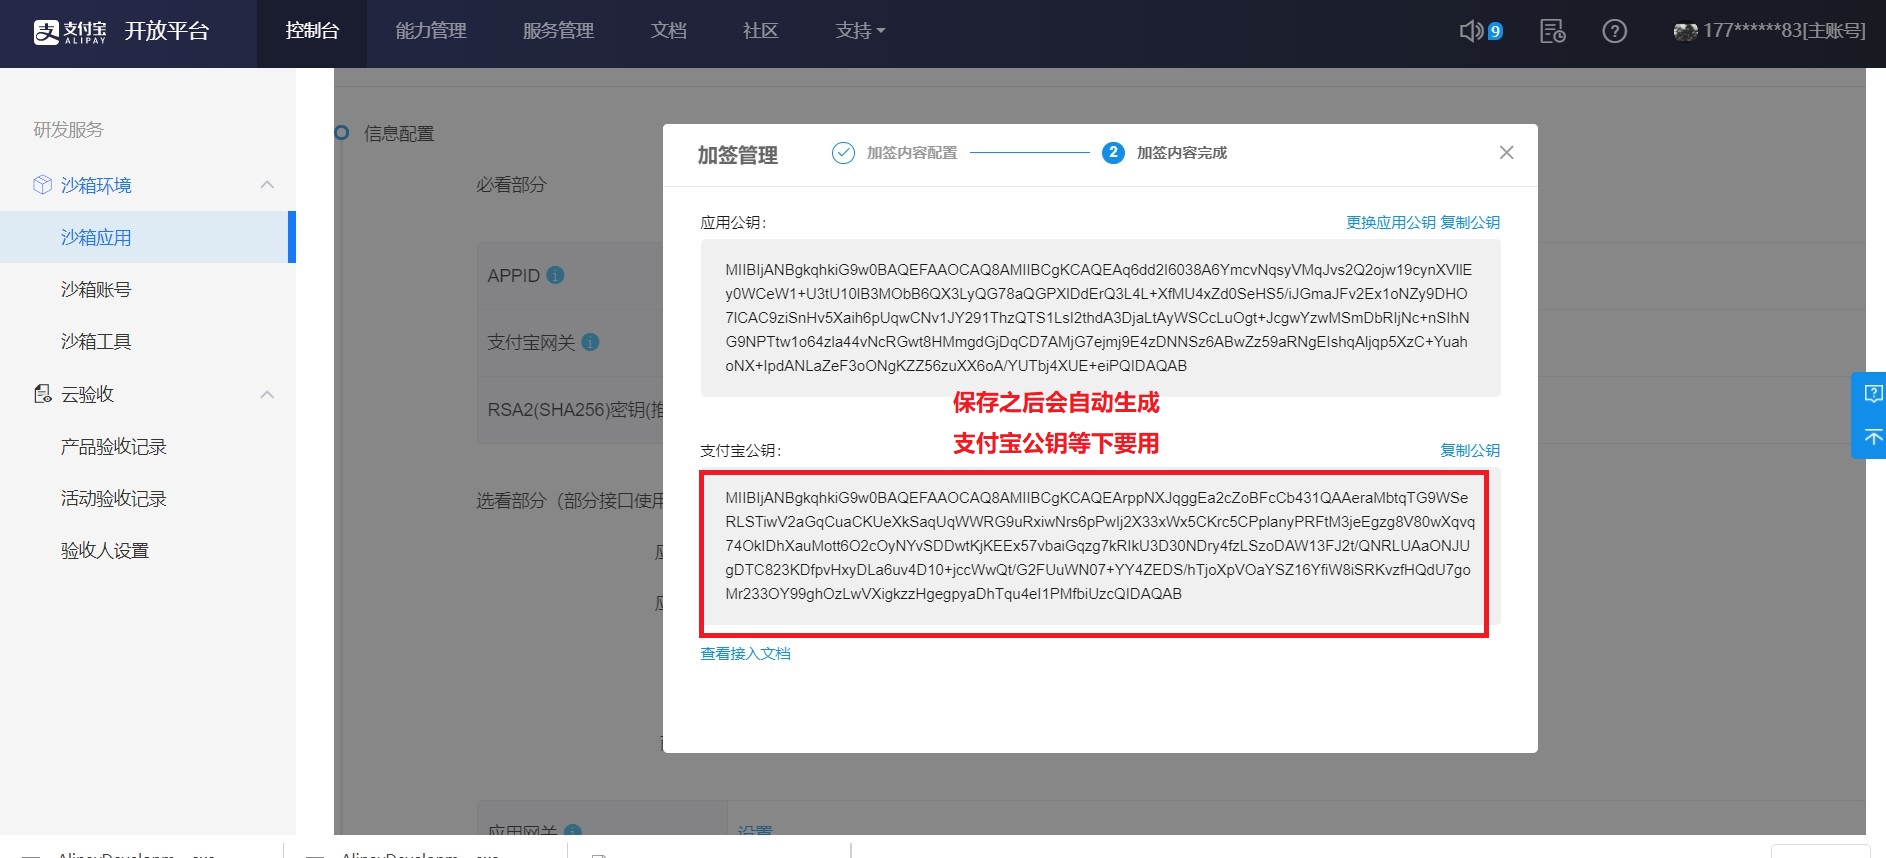
Task: Click the floating feedback question icon
Action: (x=1873, y=394)
